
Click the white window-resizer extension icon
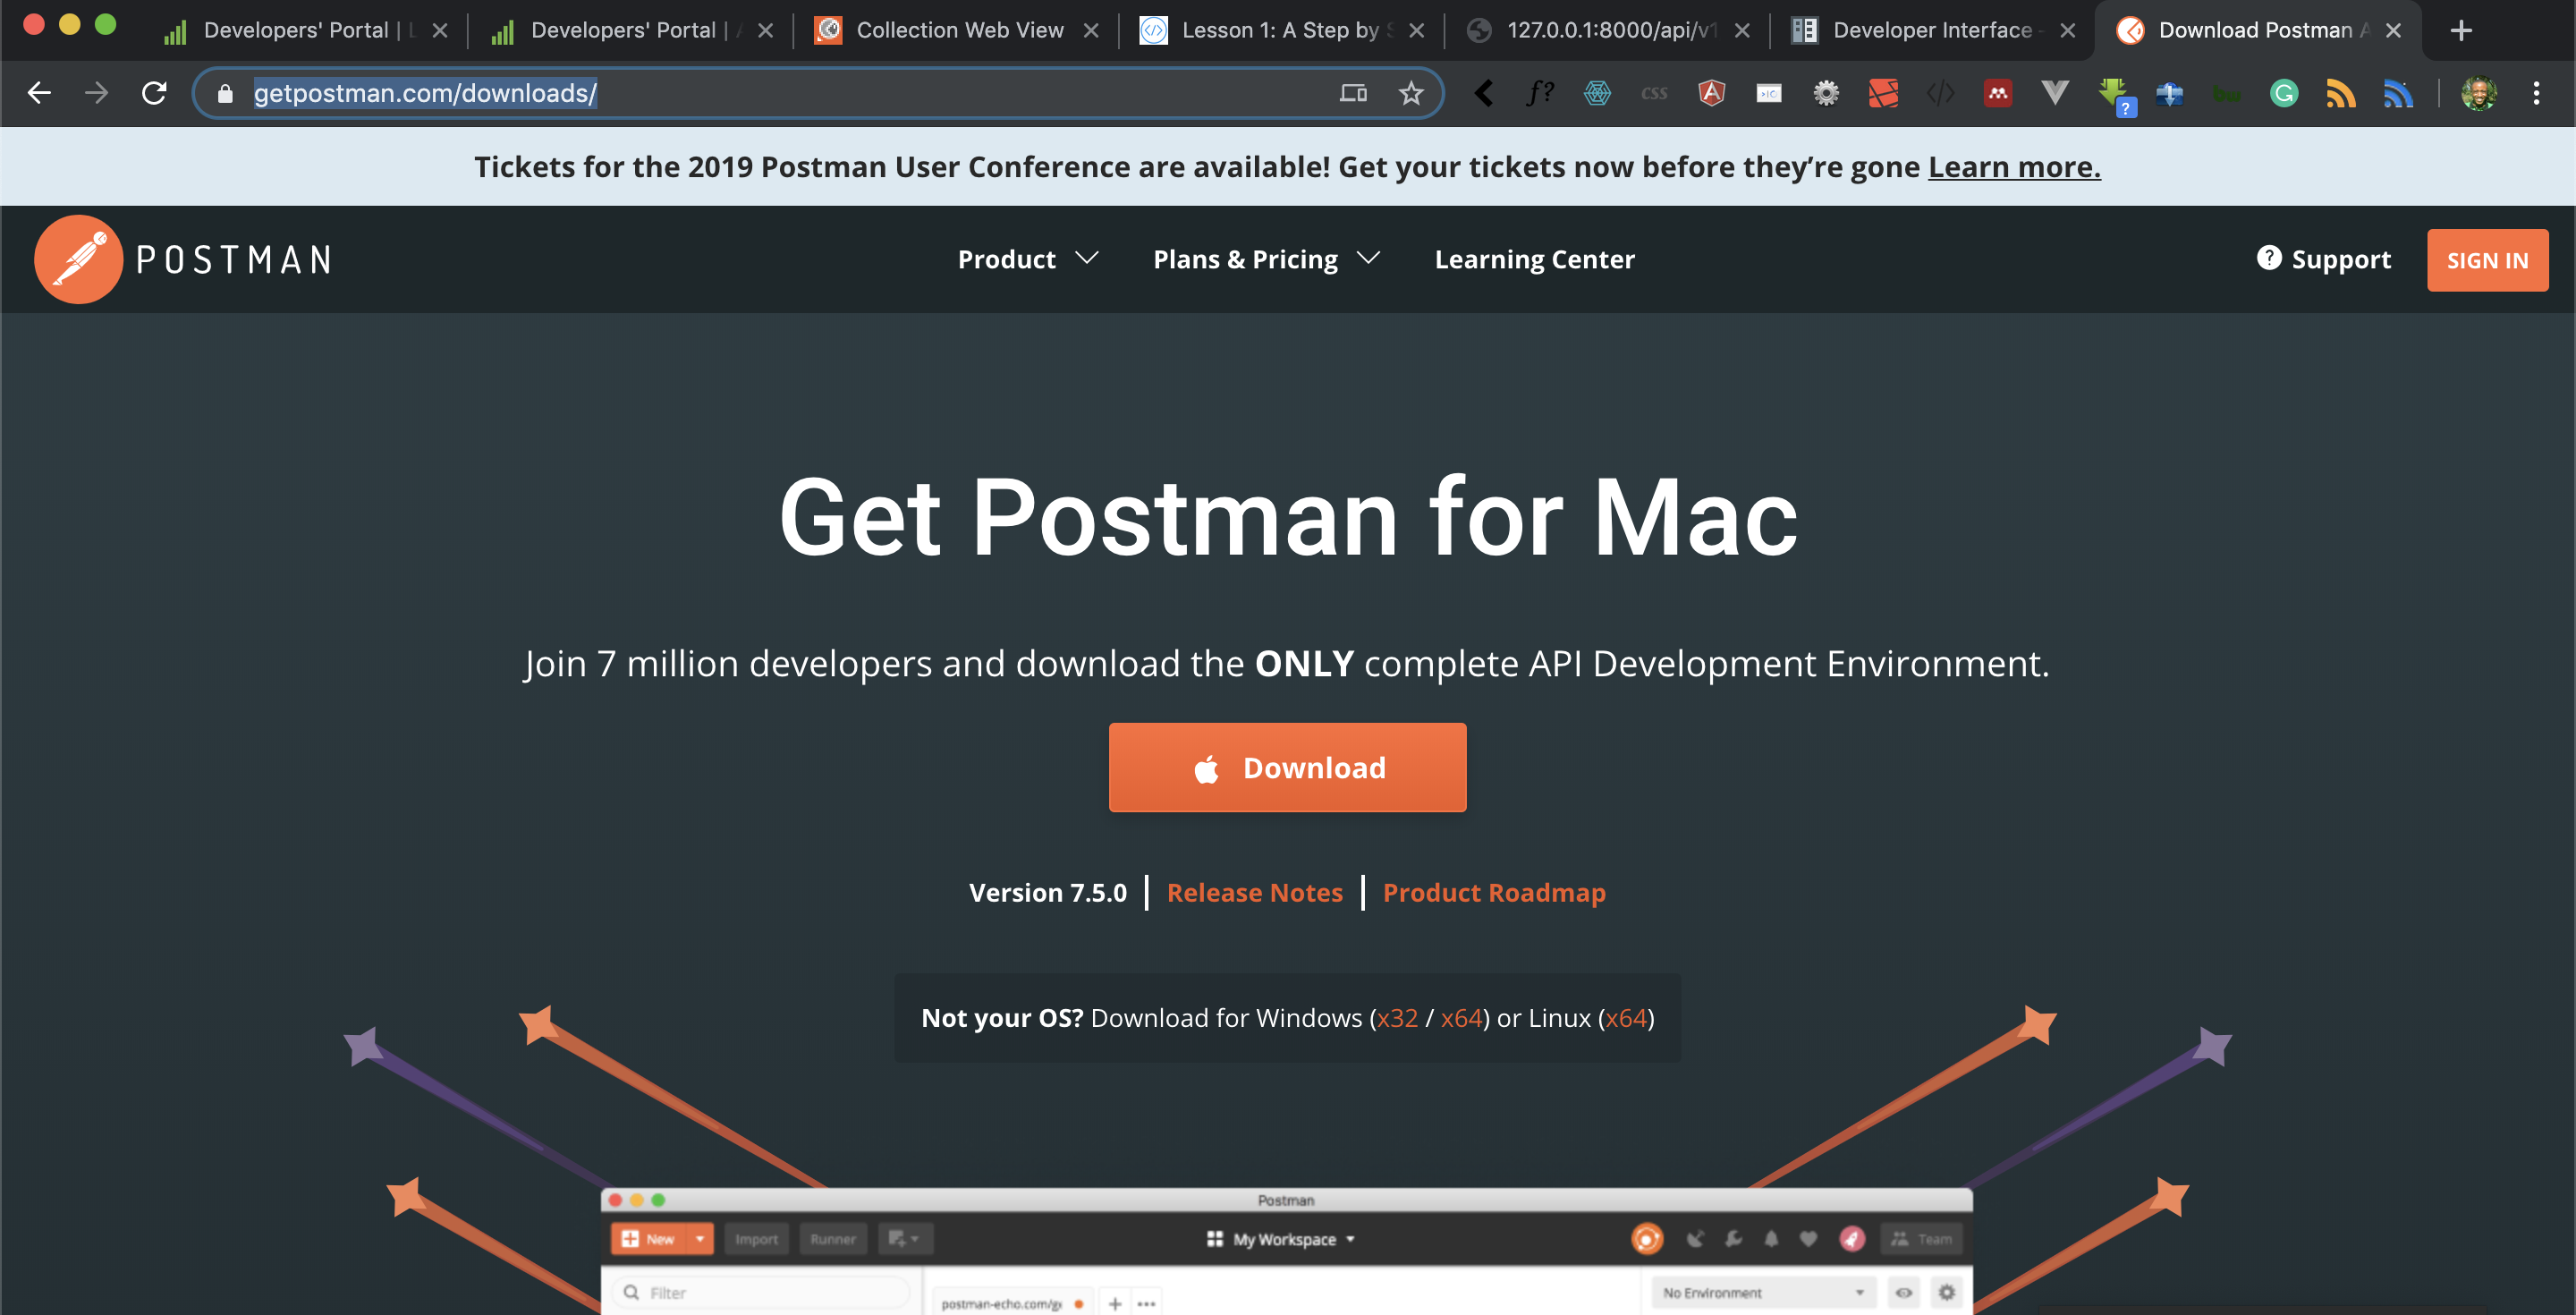tap(1768, 93)
